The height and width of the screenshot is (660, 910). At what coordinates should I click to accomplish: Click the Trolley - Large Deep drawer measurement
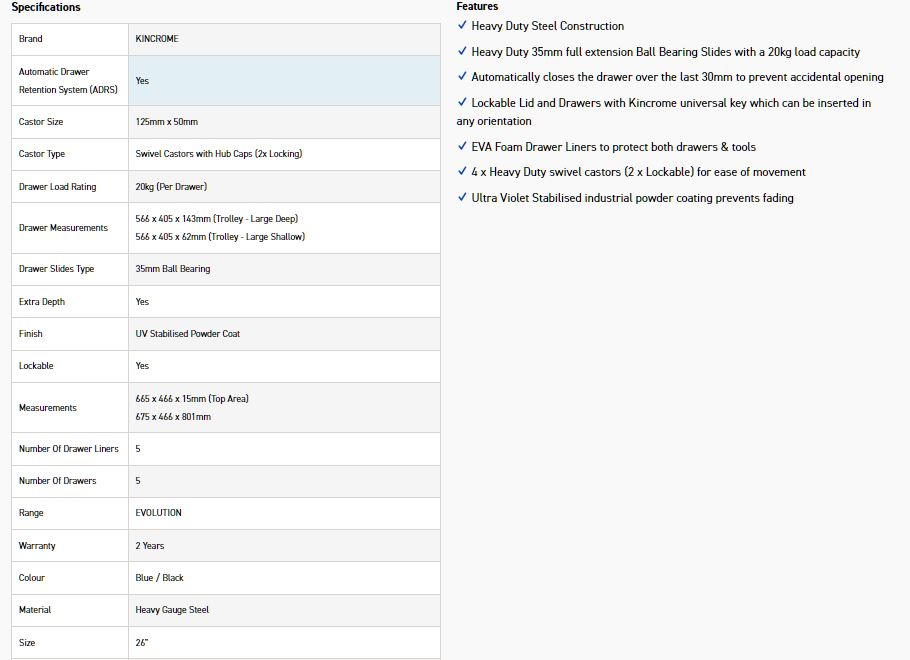pyautogui.click(x=216, y=219)
